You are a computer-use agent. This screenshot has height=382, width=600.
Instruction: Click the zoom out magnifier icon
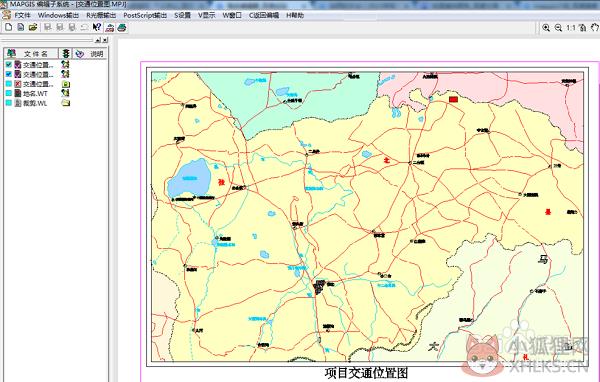pyautogui.click(x=558, y=28)
